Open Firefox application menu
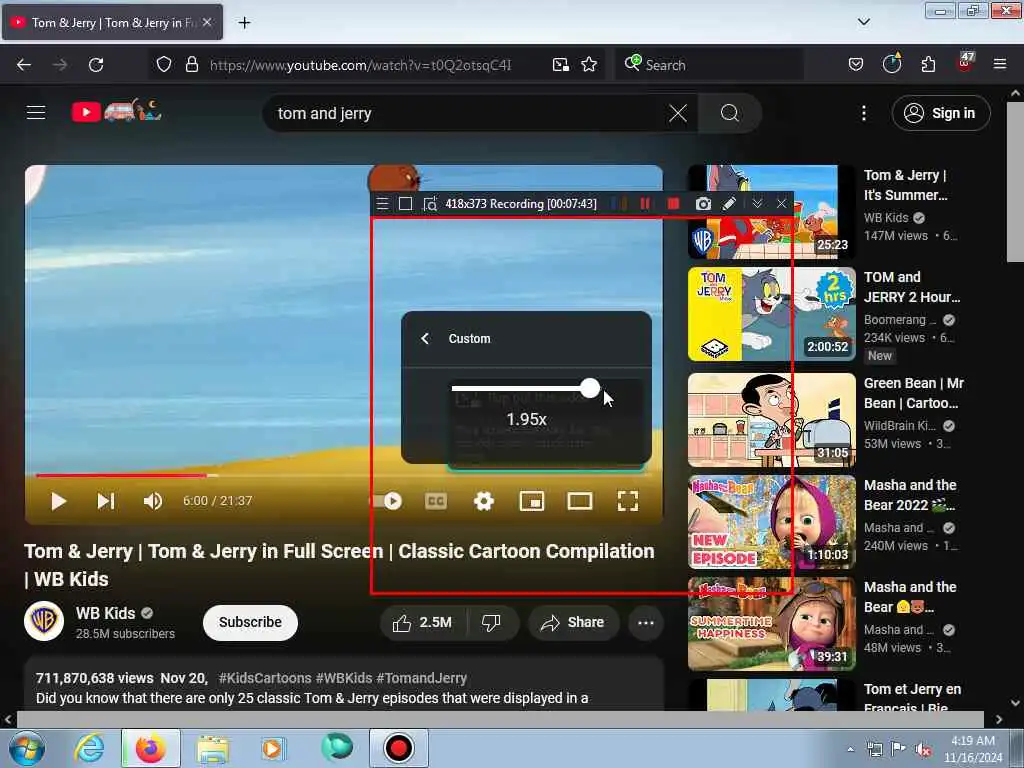 (1000, 65)
